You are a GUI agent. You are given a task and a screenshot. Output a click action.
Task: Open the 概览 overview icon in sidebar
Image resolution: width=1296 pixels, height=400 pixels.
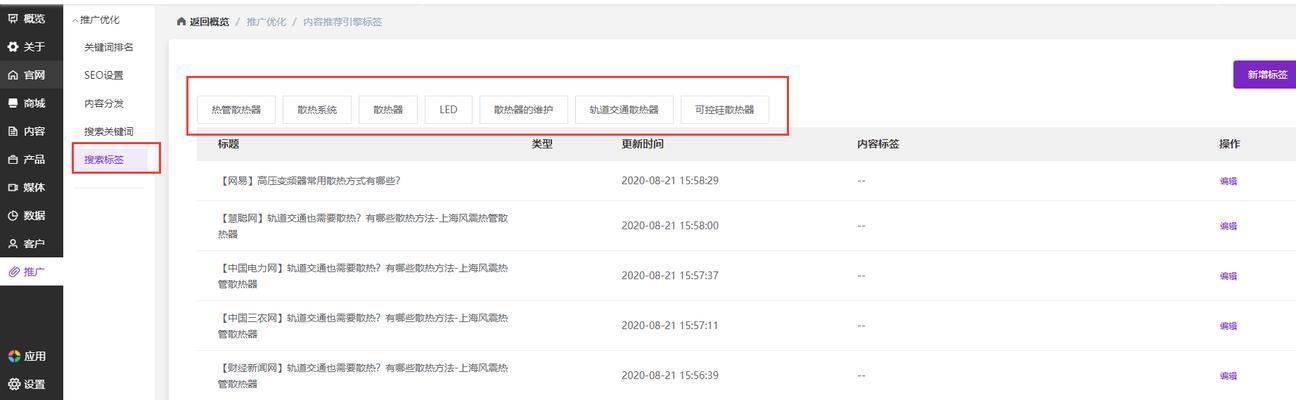13,19
